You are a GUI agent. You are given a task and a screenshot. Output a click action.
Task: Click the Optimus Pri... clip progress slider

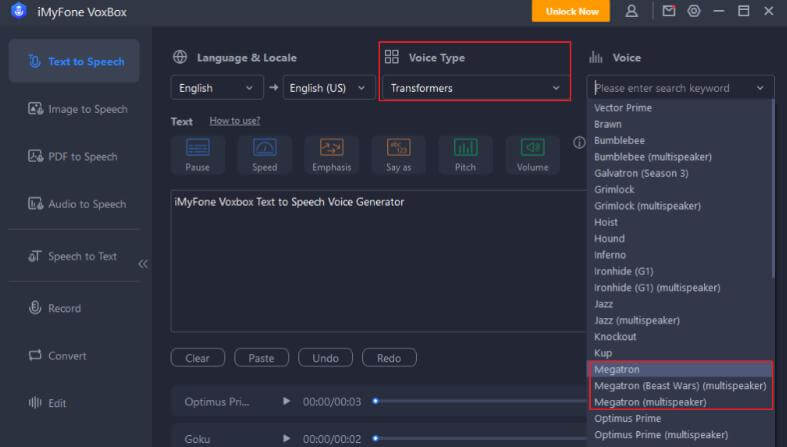(x=479, y=401)
